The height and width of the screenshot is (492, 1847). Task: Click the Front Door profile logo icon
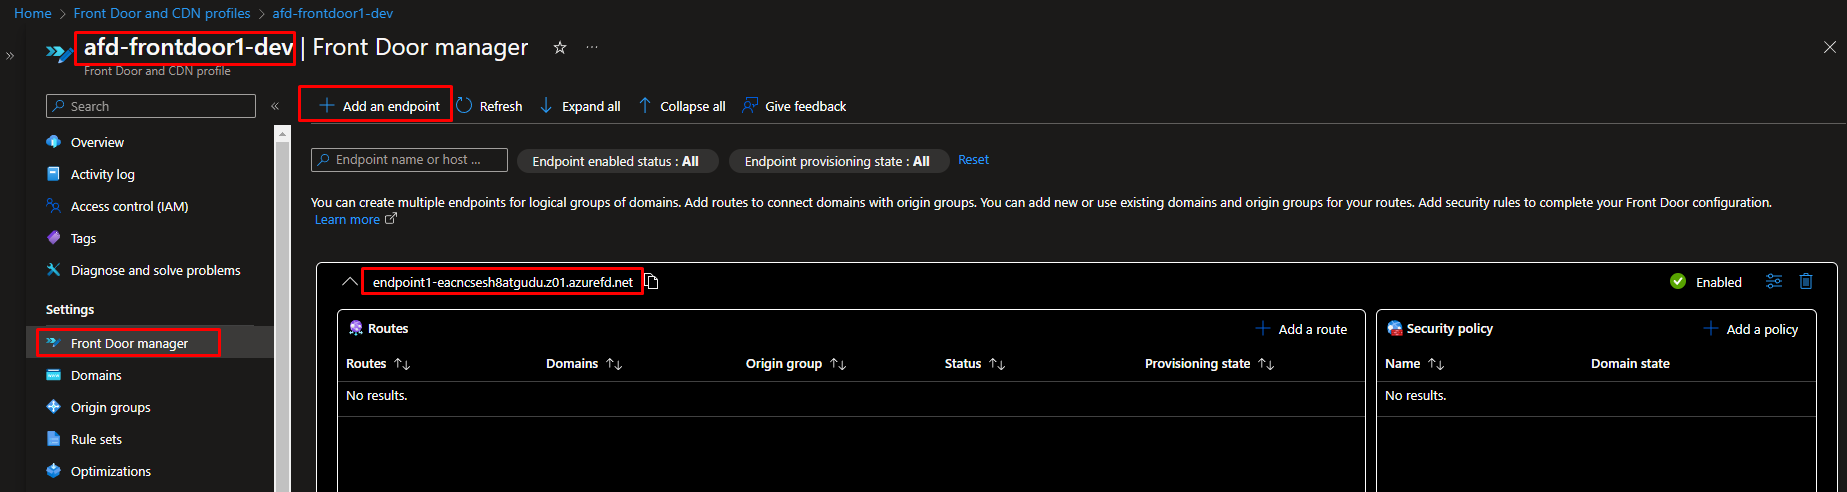point(60,52)
